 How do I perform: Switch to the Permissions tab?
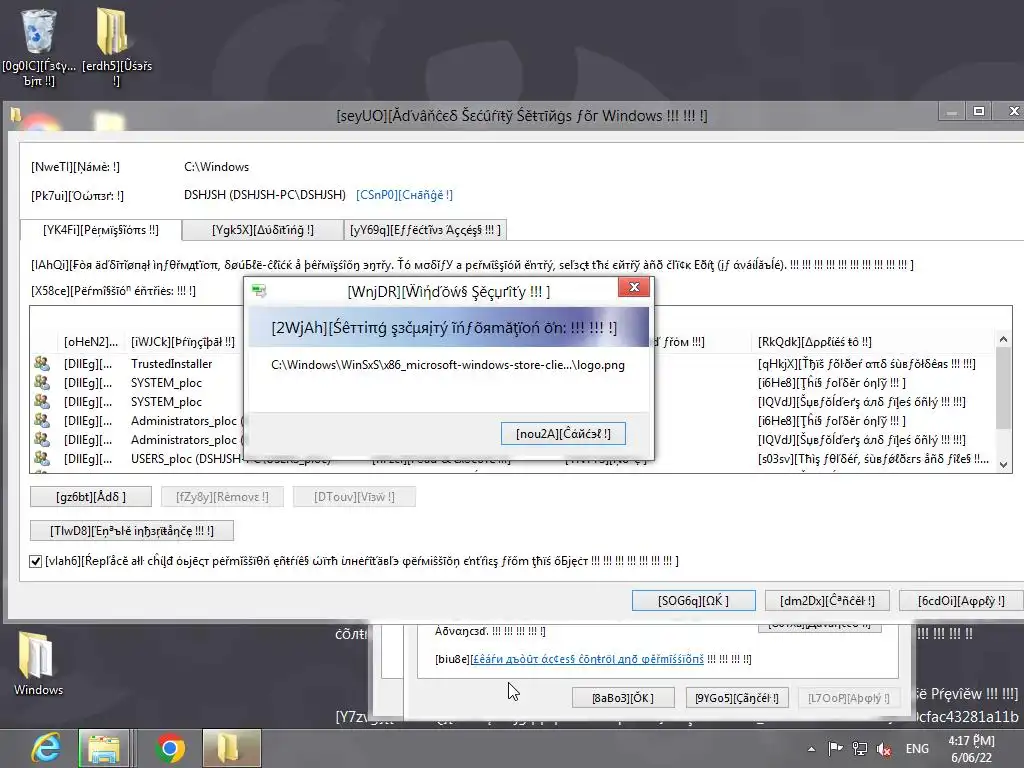click(101, 230)
